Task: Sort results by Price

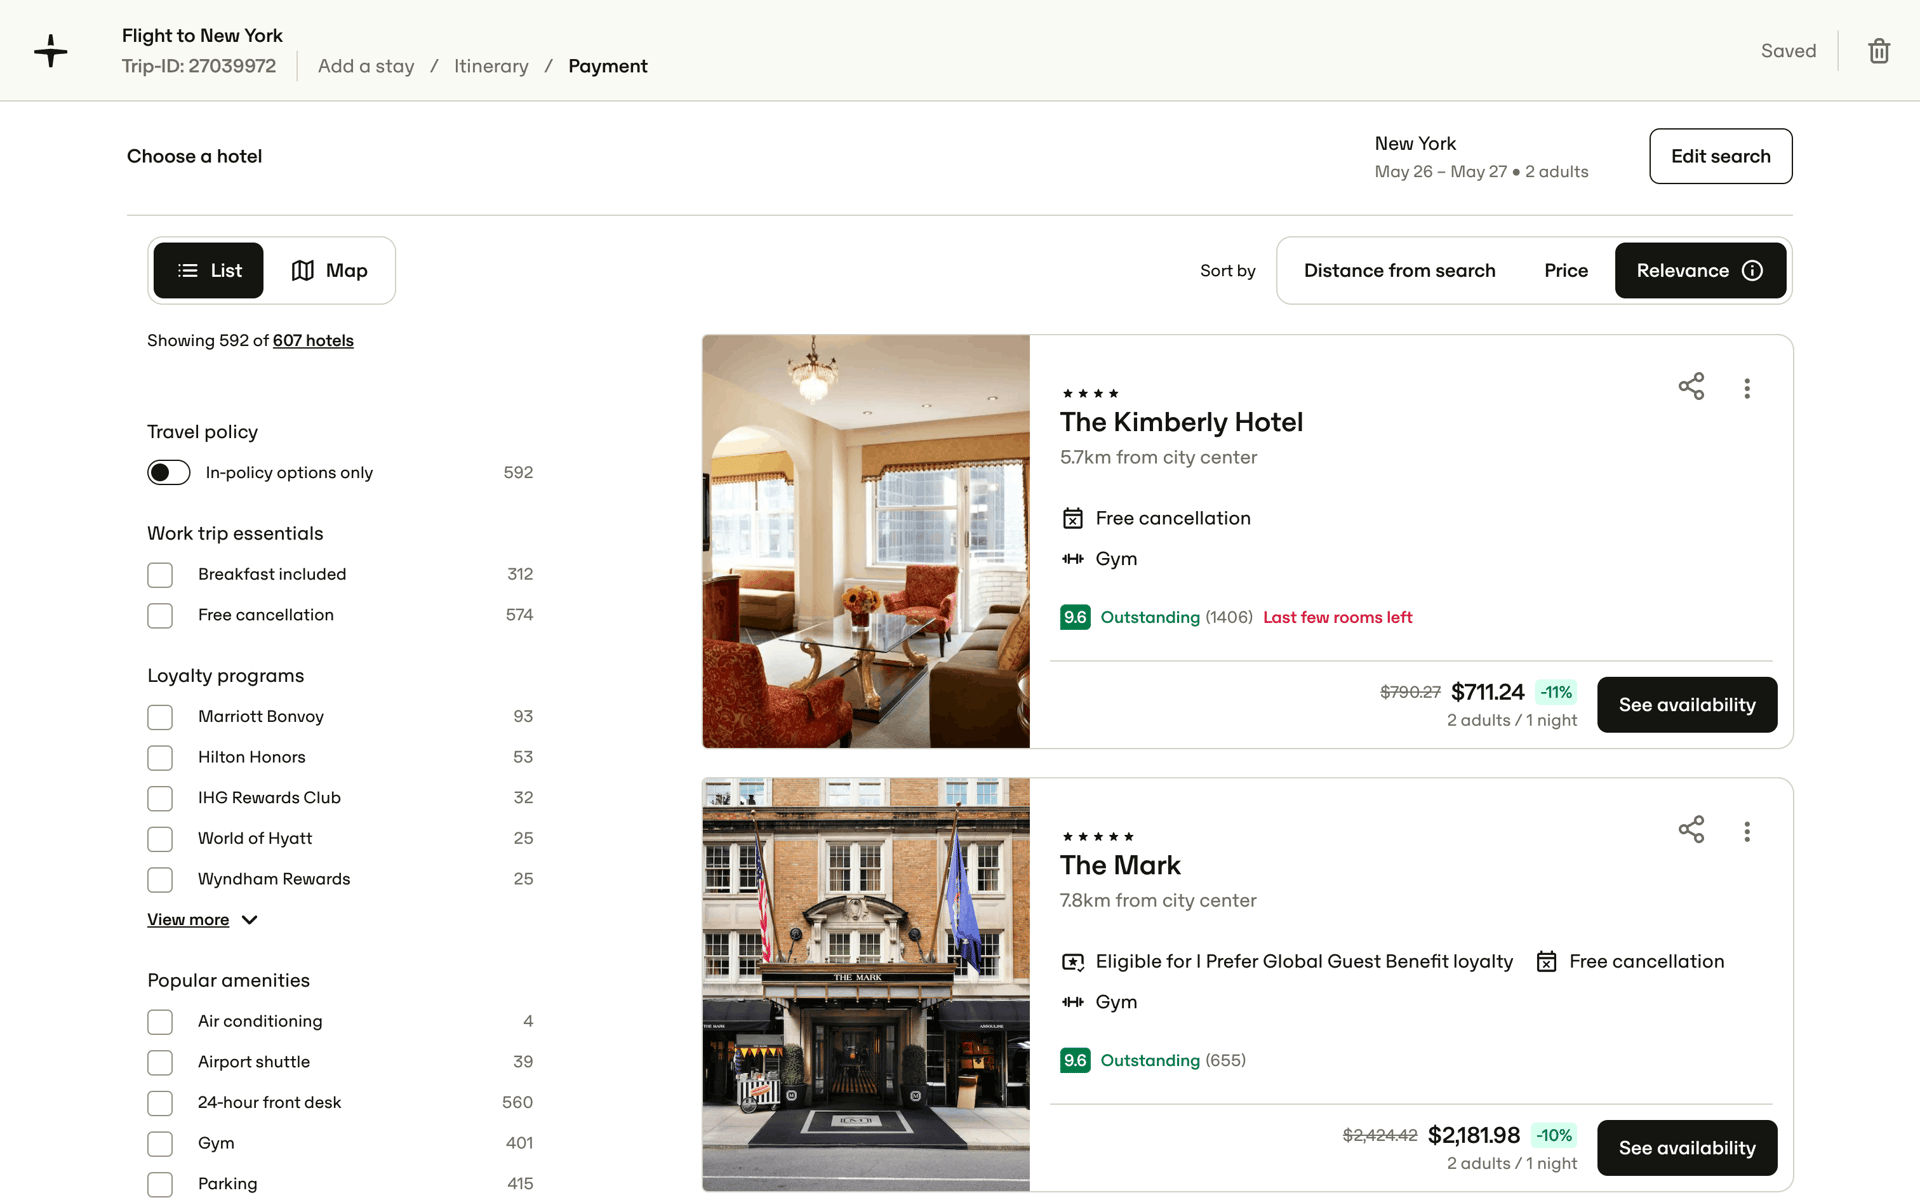Action: coord(1566,271)
